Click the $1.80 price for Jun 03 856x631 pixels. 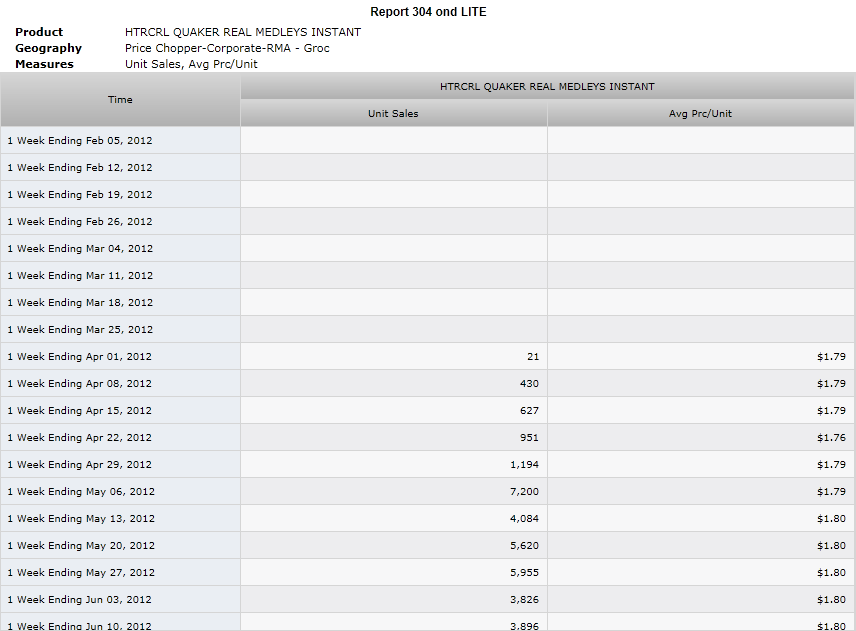(831, 600)
